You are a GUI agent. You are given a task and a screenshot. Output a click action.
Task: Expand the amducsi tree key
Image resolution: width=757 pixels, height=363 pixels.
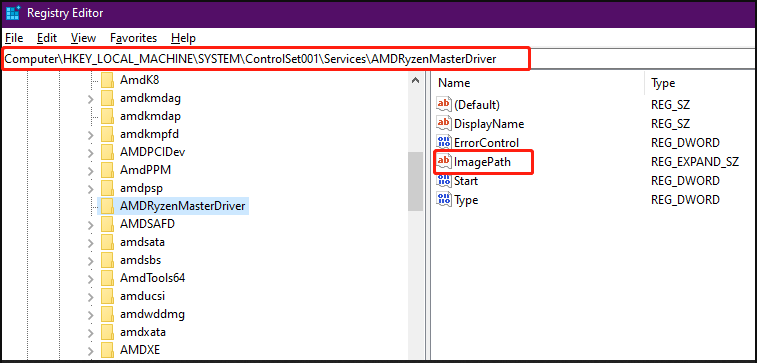(x=90, y=296)
